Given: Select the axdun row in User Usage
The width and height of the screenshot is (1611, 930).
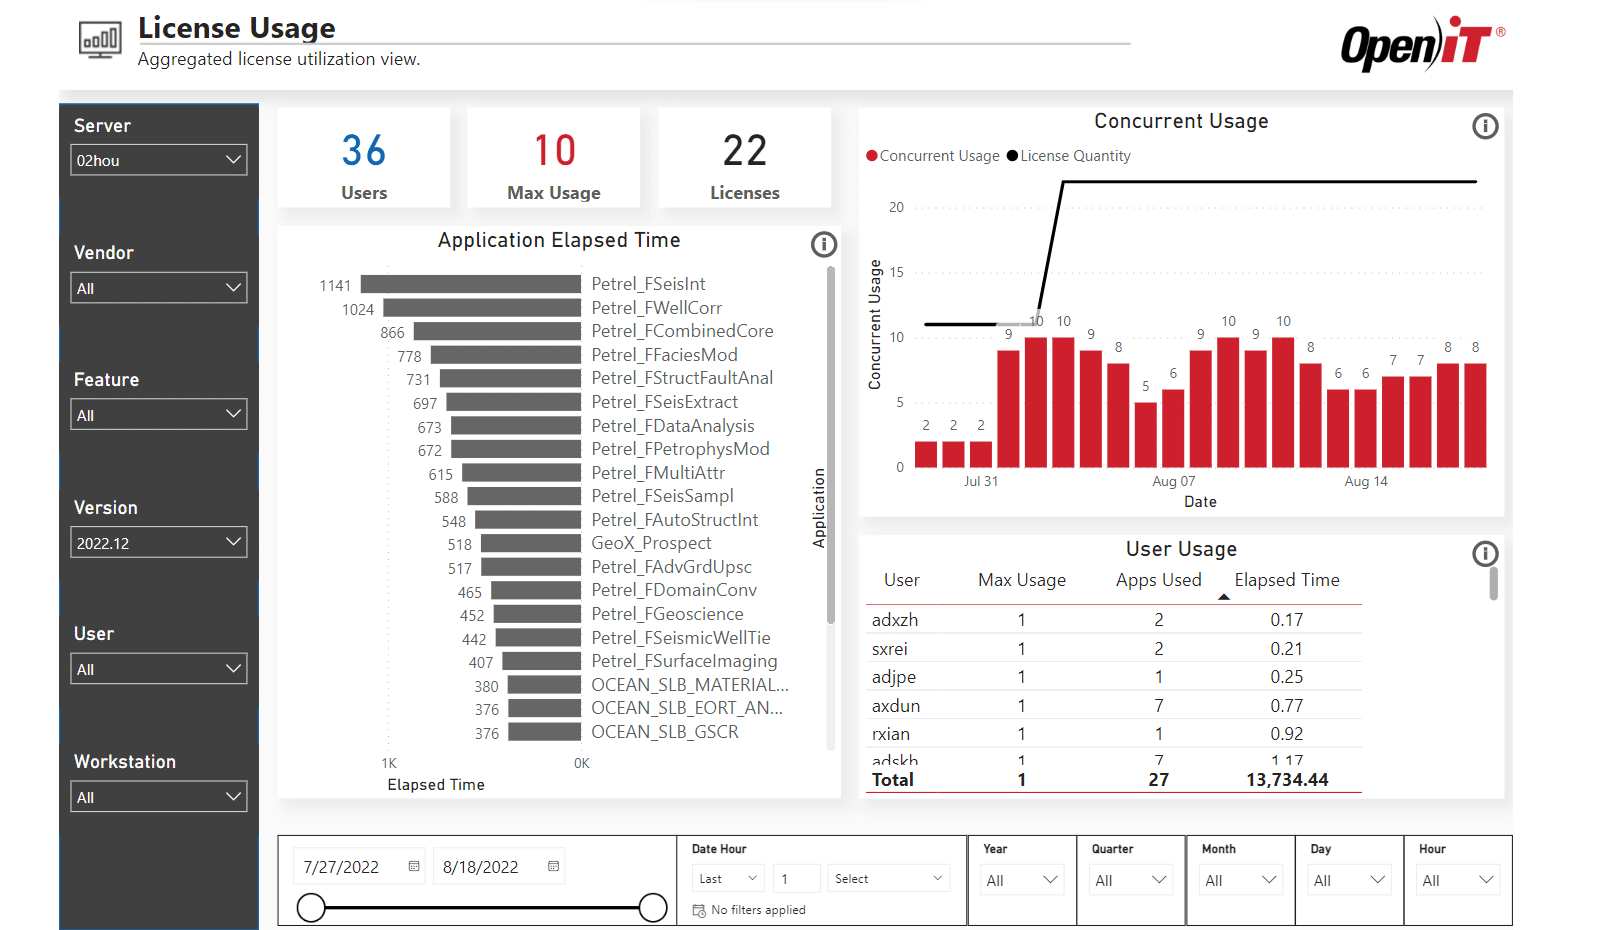Looking at the screenshot, I should pos(1113,706).
